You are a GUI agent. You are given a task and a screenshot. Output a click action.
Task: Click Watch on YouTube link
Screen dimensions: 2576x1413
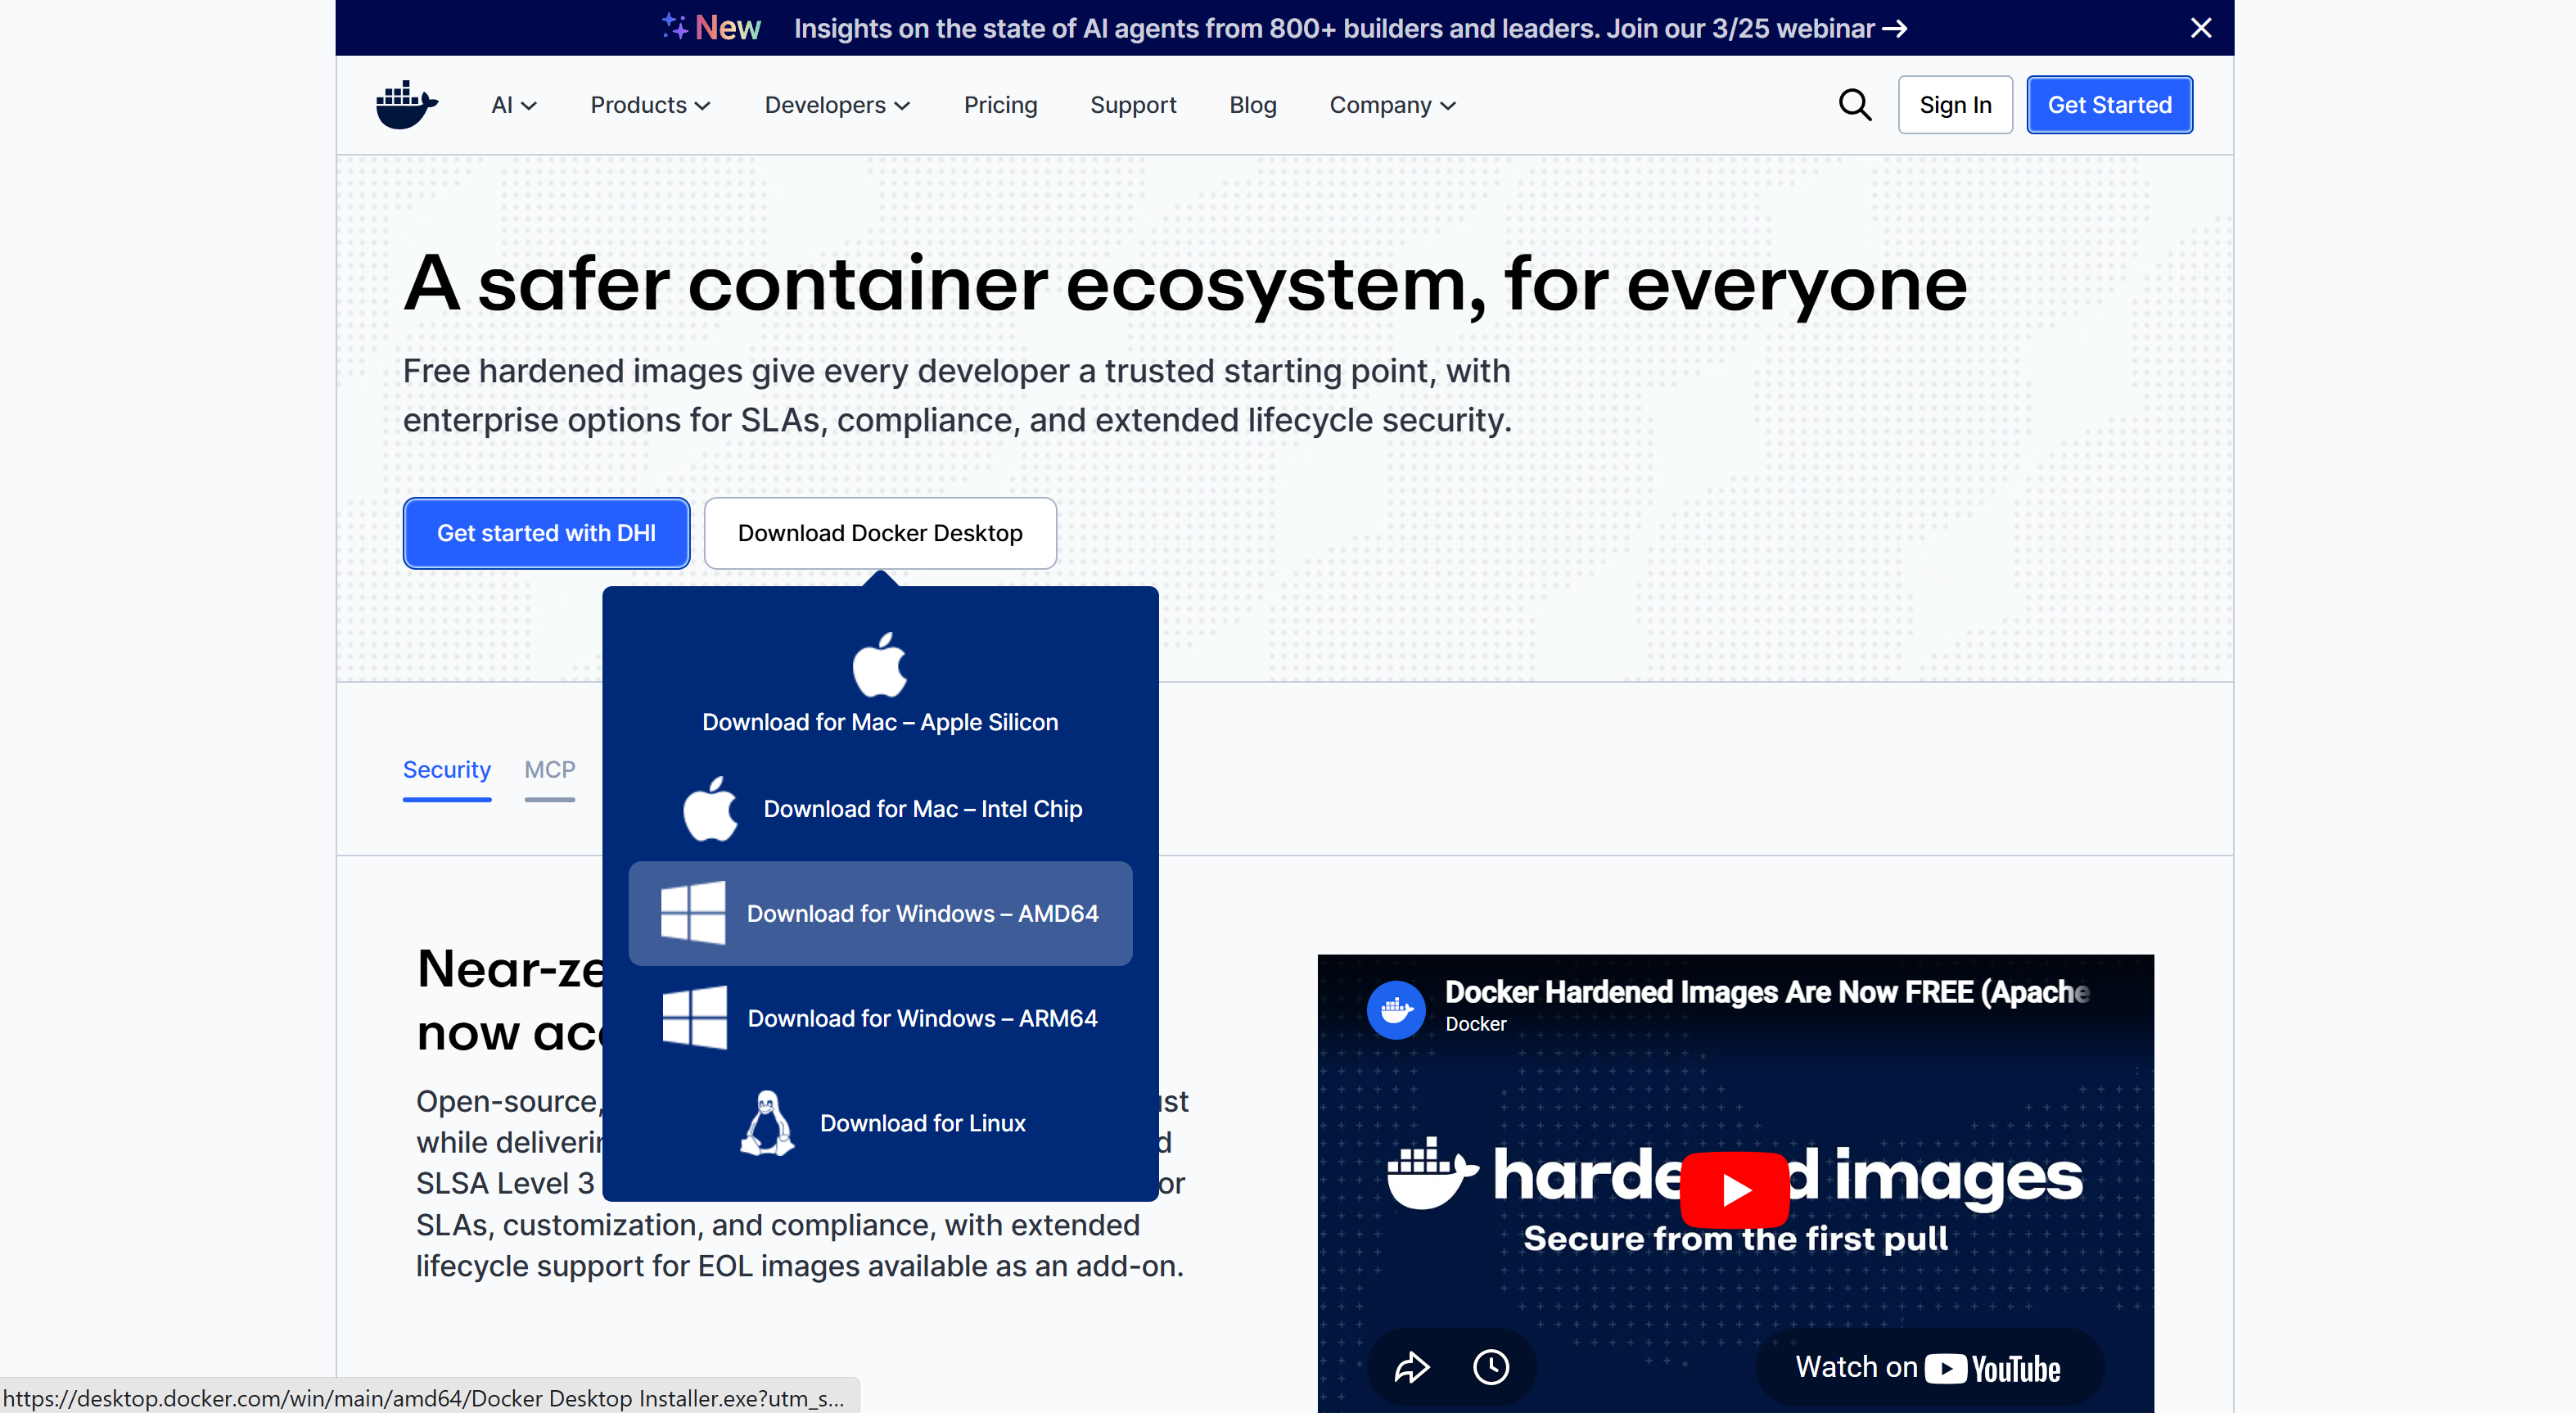[1927, 1367]
